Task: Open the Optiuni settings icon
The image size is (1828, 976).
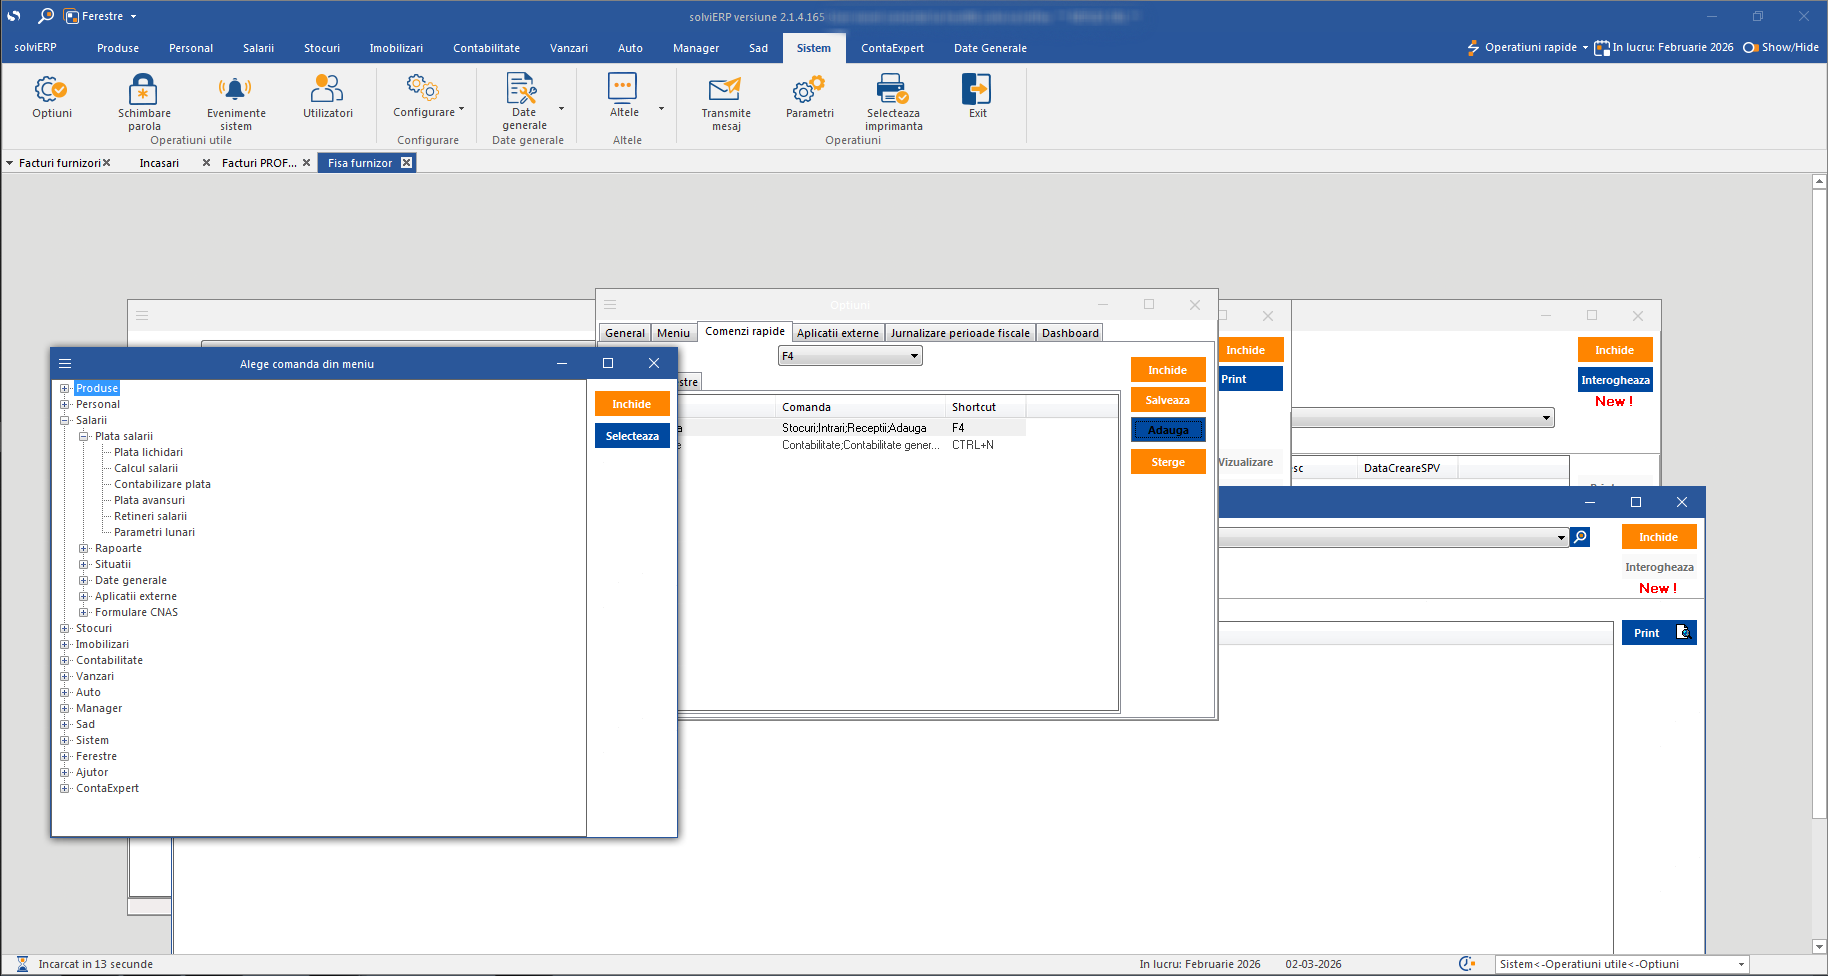Action: [x=52, y=91]
